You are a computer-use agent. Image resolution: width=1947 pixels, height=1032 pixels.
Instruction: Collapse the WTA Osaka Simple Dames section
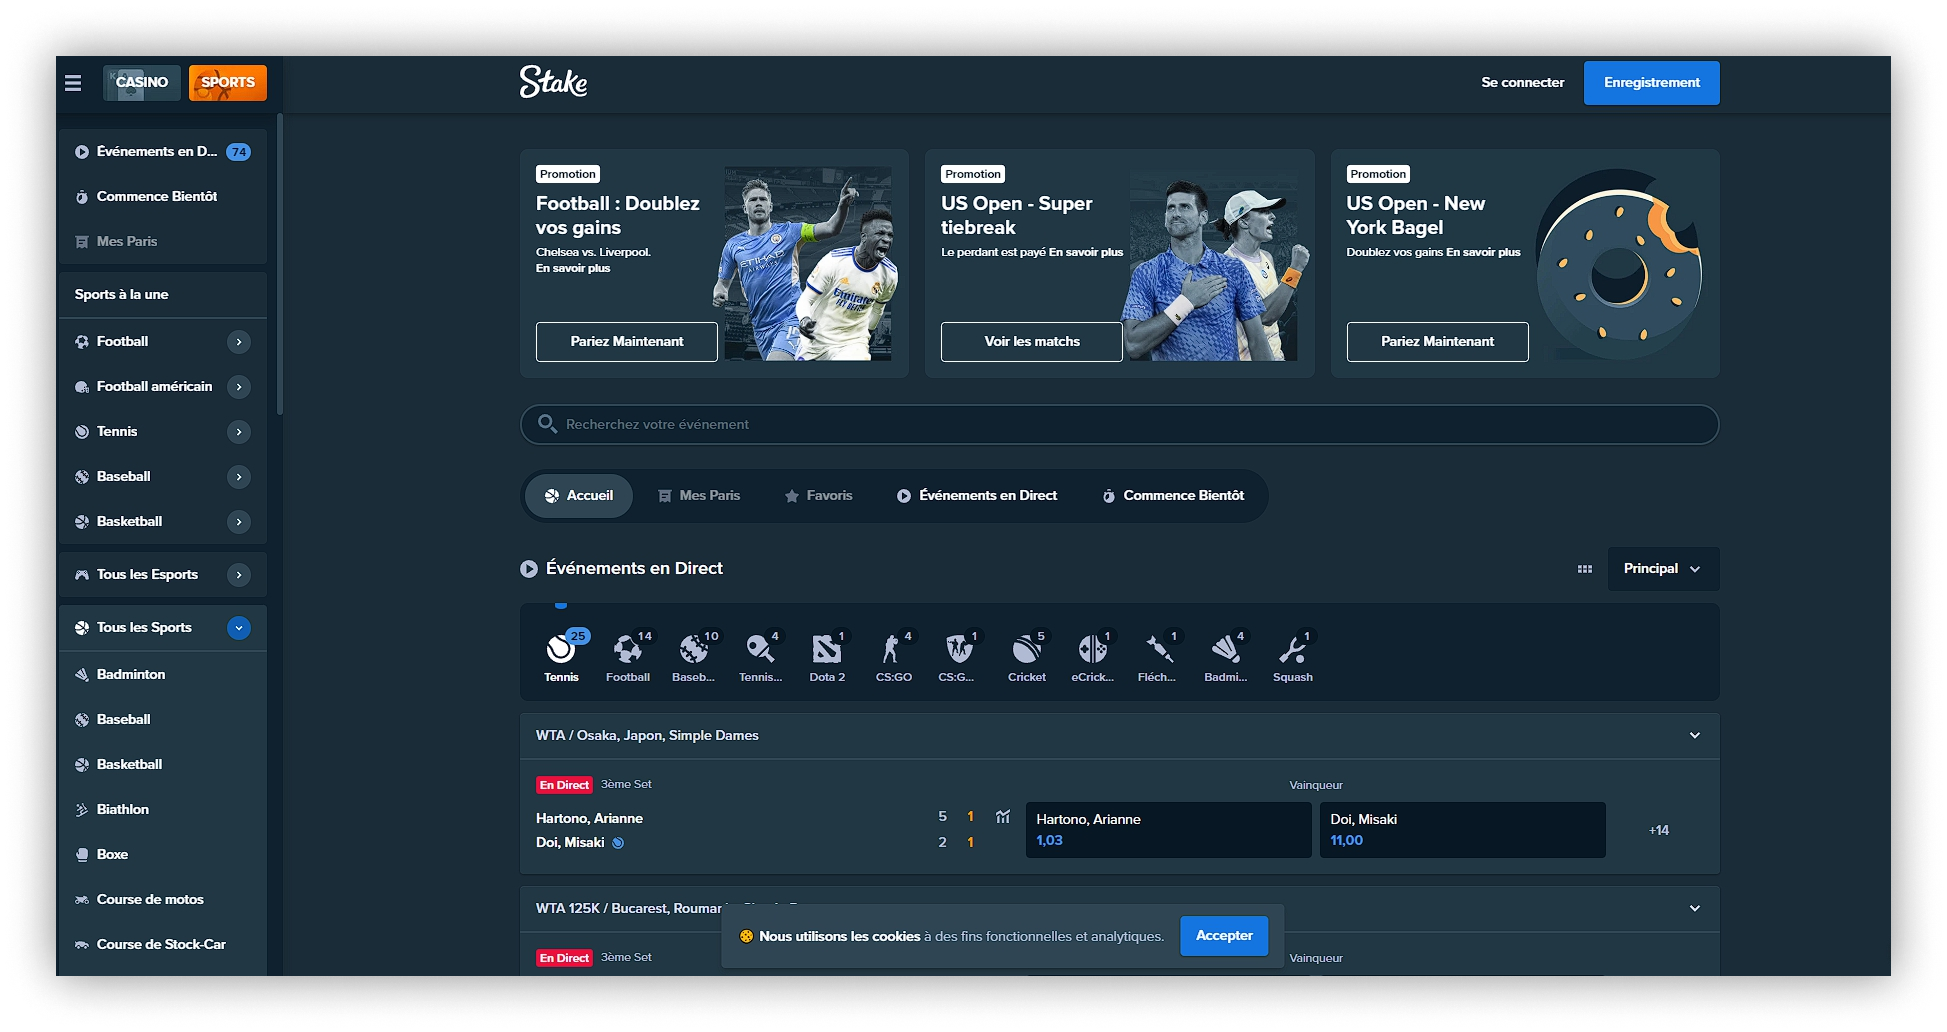(1695, 735)
